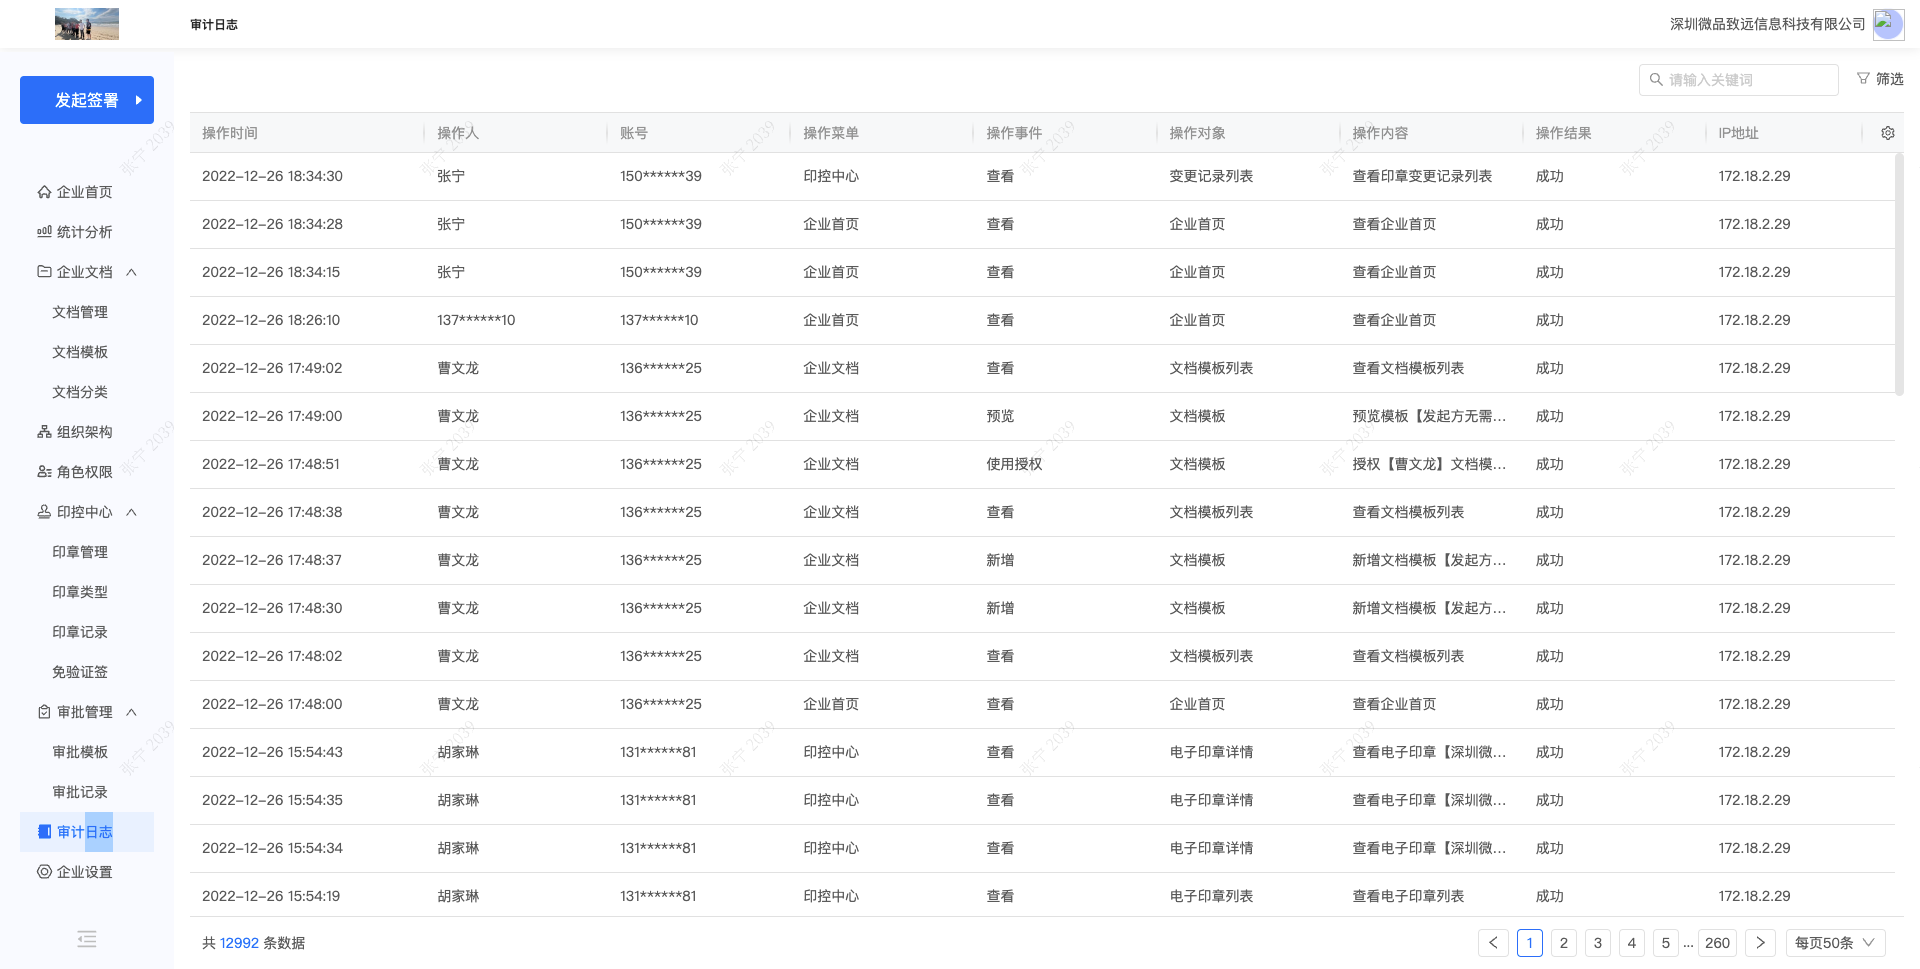Click the 审批管理 clipboard icon
The width and height of the screenshot is (1920, 969).
click(x=44, y=712)
